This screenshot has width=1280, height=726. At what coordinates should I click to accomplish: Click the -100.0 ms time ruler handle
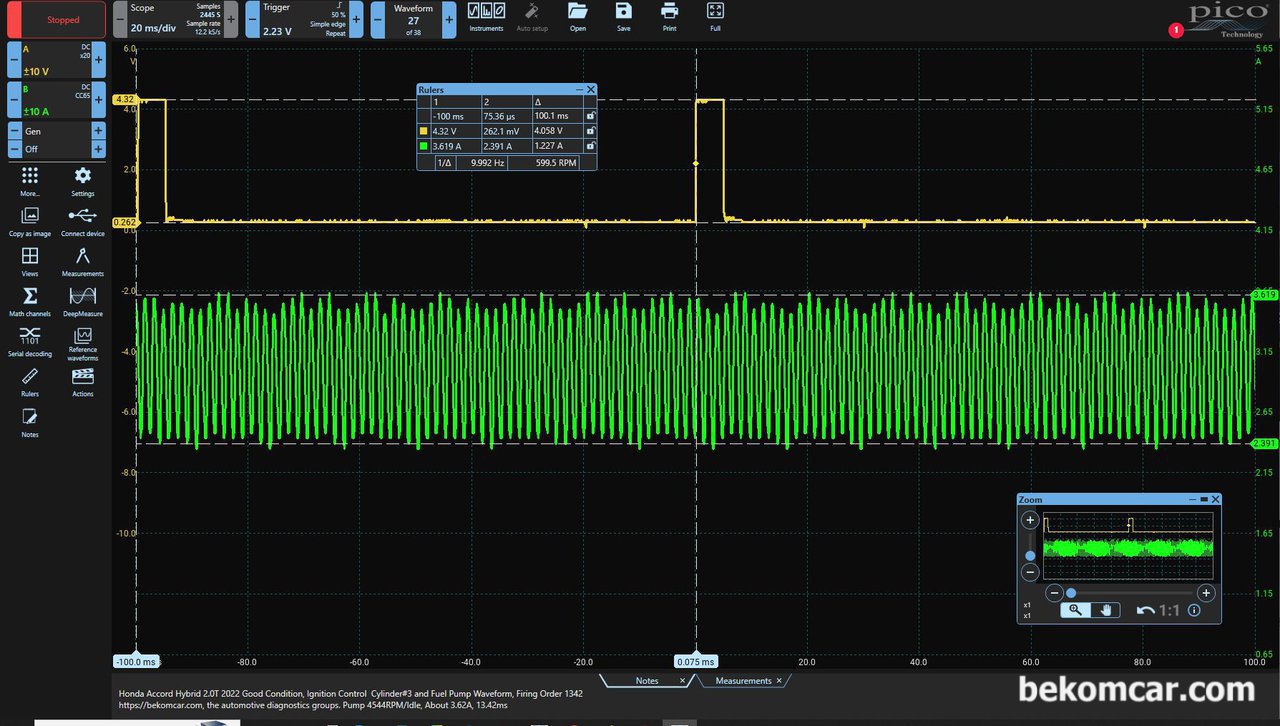pos(136,662)
